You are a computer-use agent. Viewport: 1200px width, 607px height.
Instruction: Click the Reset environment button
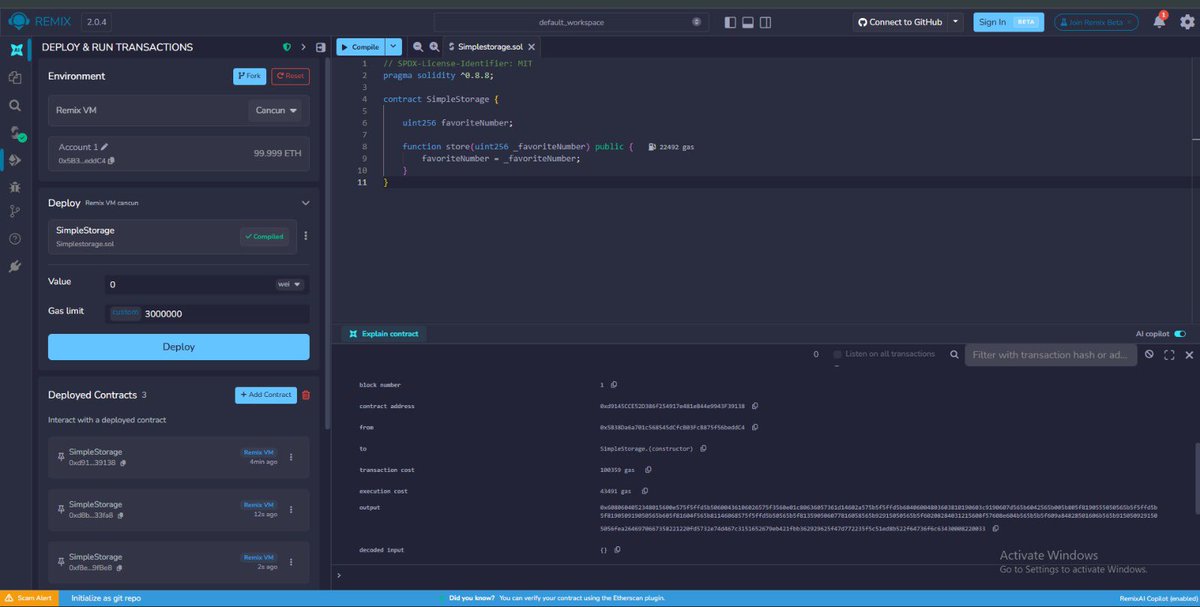pyautogui.click(x=291, y=76)
